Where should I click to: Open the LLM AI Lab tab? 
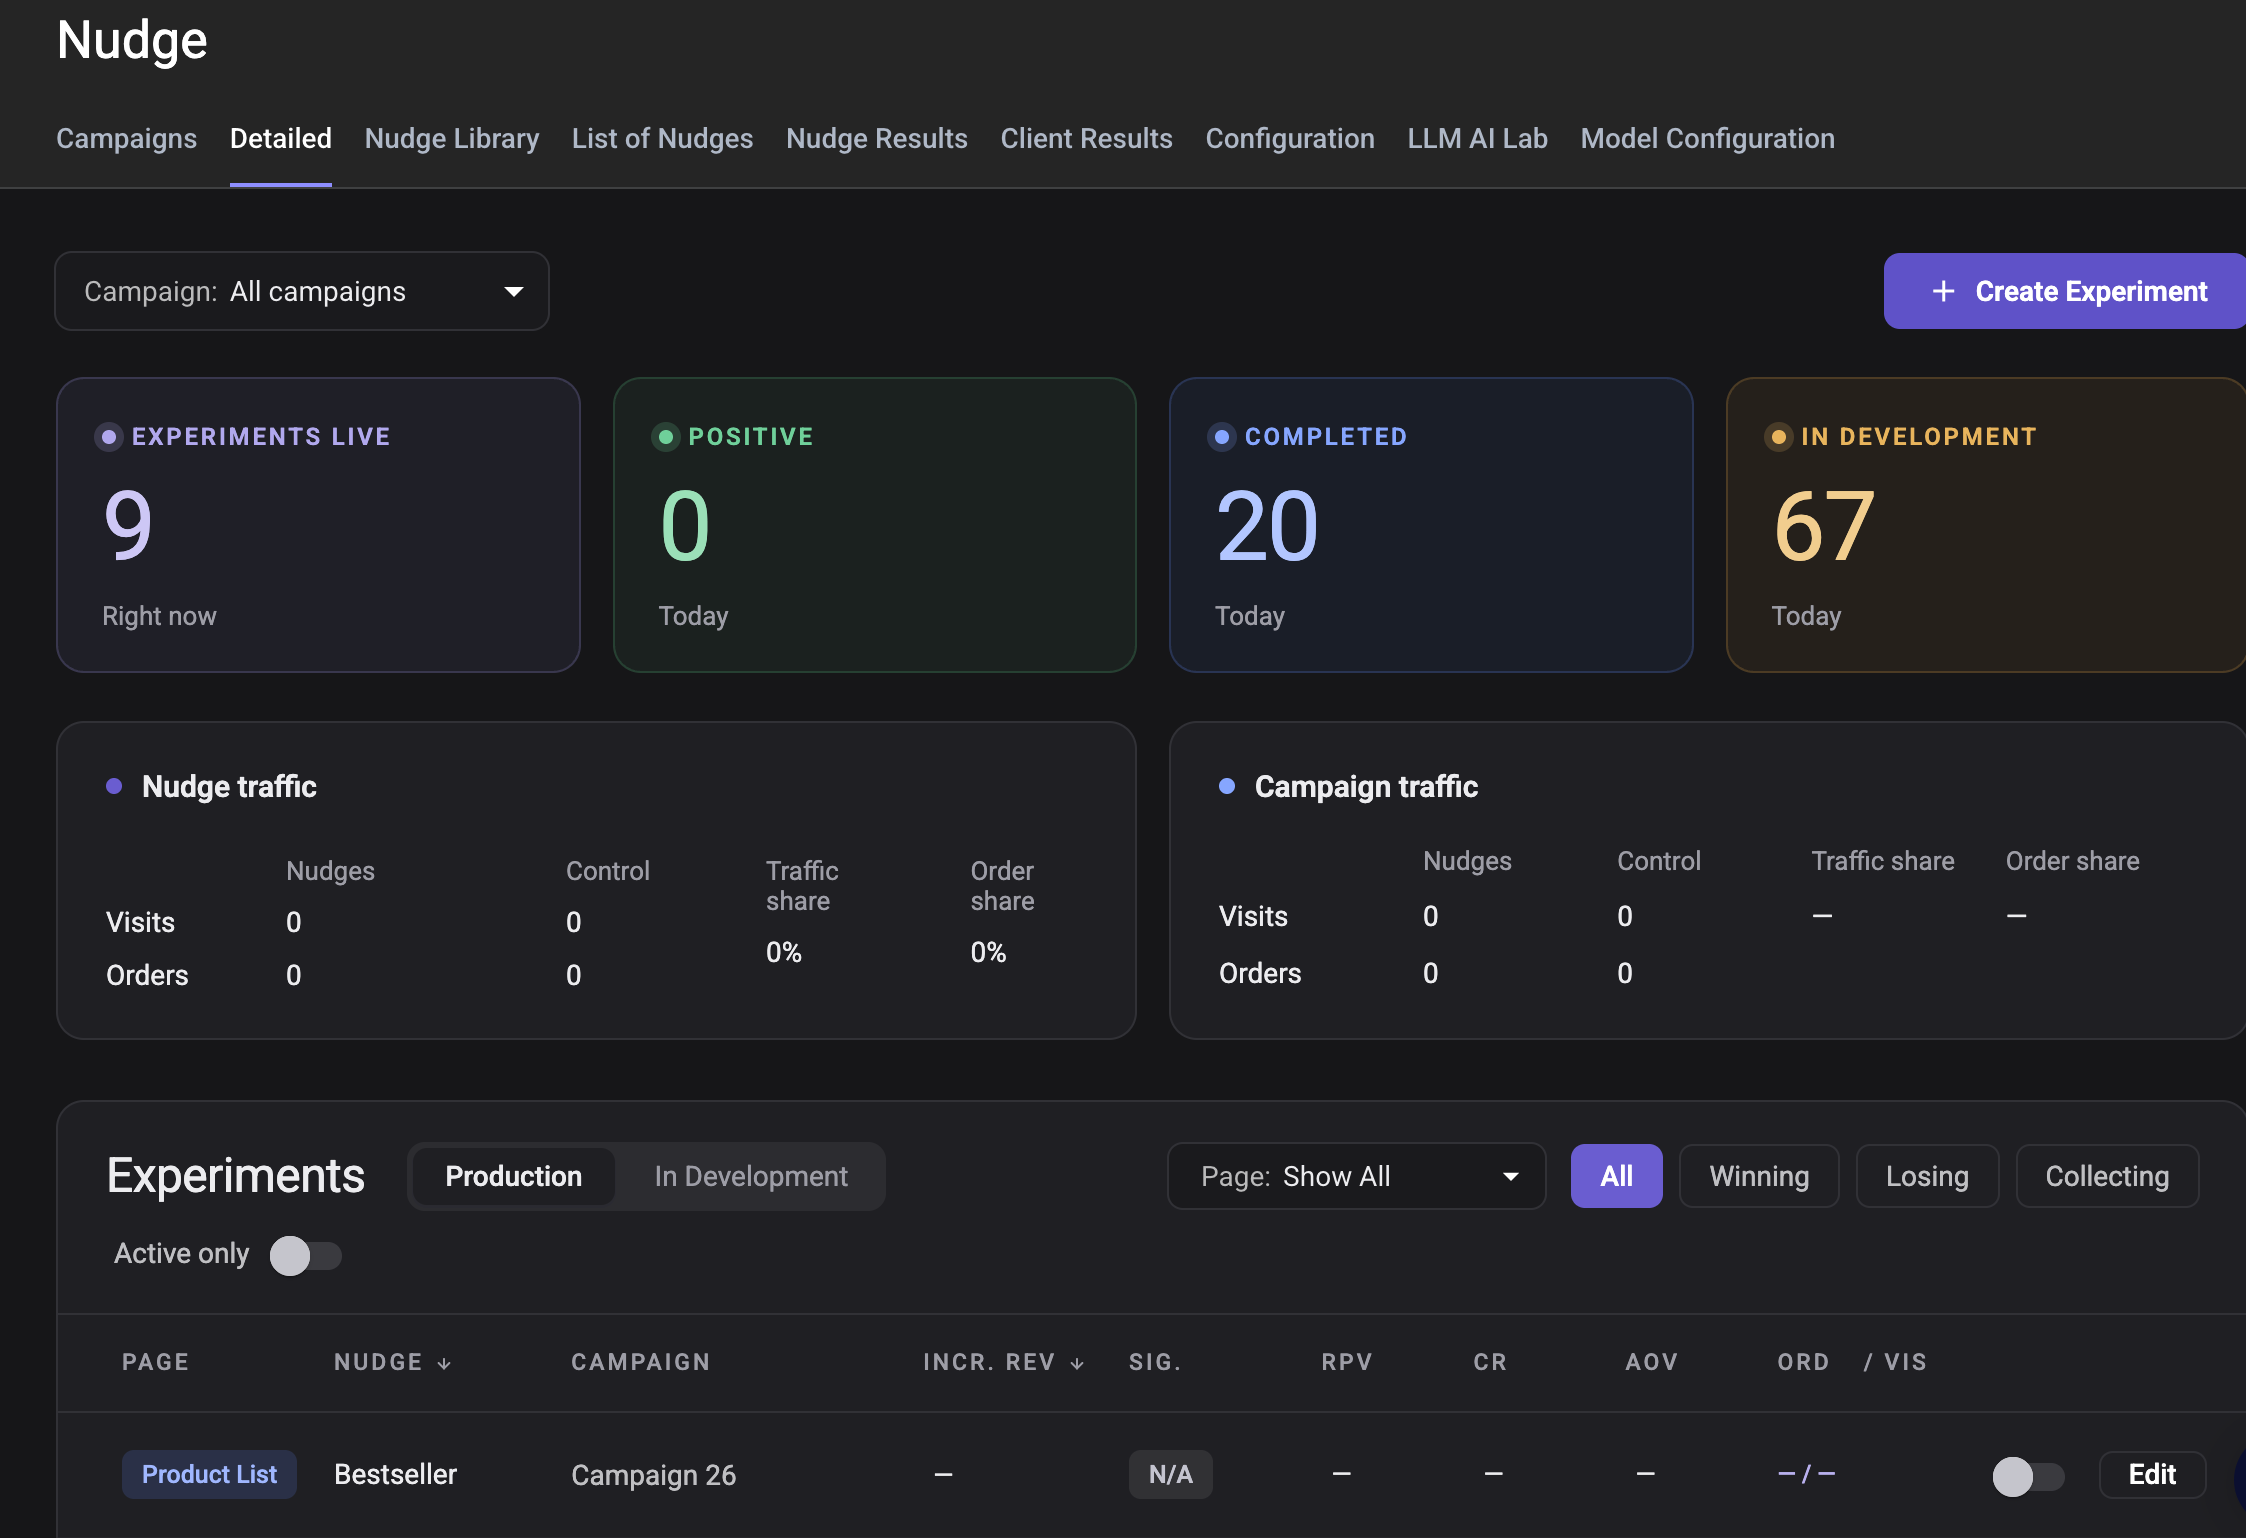(x=1477, y=138)
